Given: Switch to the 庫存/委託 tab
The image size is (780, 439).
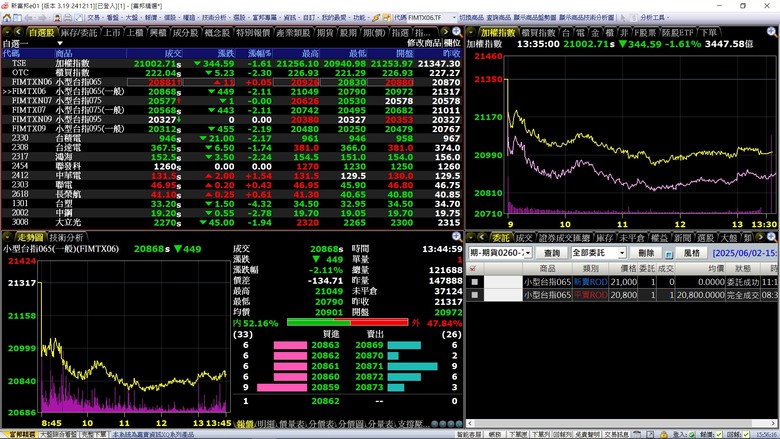Looking at the screenshot, I should coord(79,33).
